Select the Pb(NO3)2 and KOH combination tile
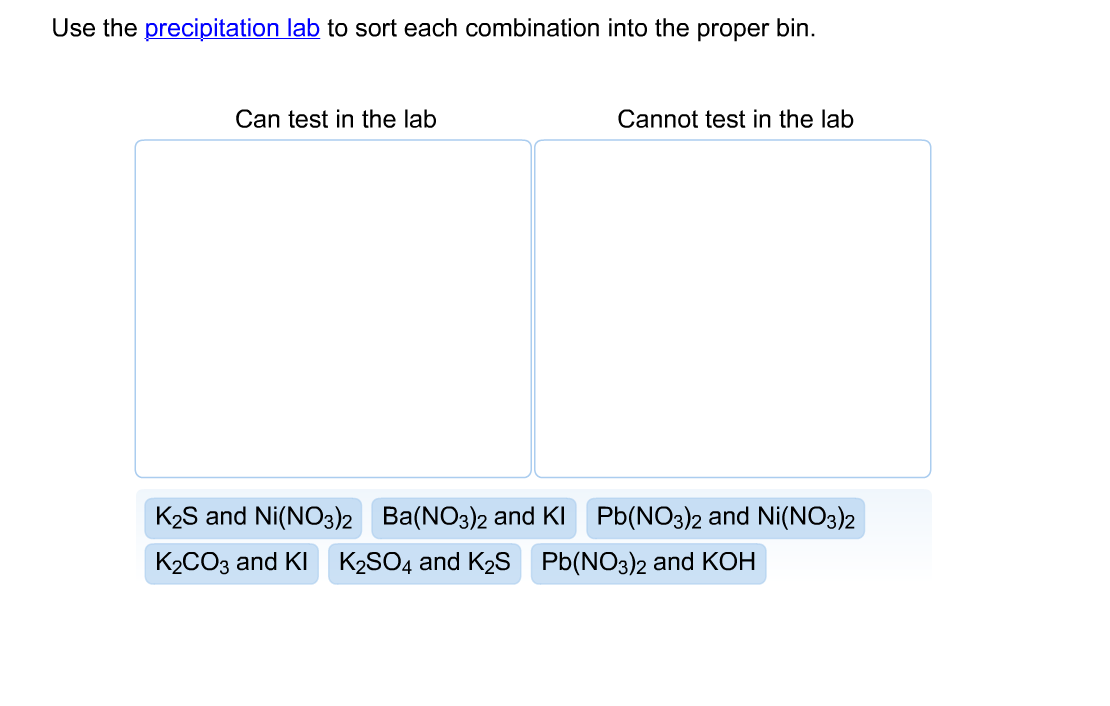This screenshot has height=706, width=1110. tap(648, 562)
